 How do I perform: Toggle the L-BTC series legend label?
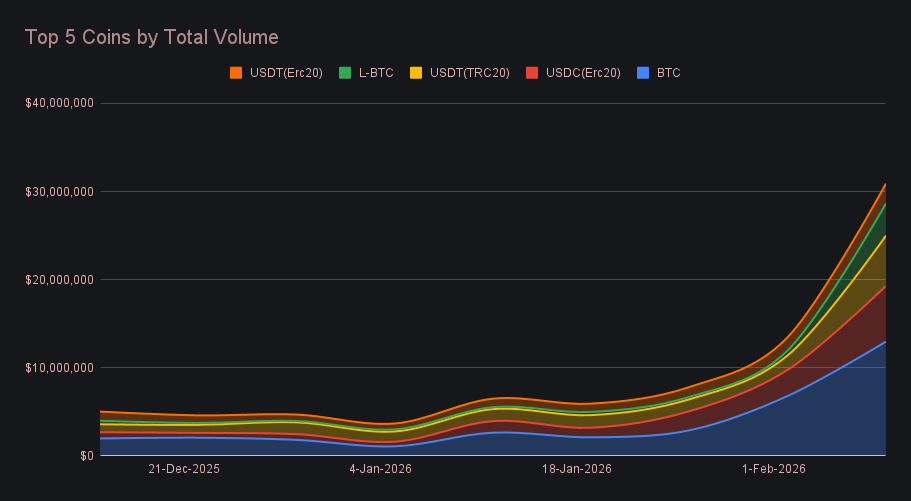tap(377, 73)
